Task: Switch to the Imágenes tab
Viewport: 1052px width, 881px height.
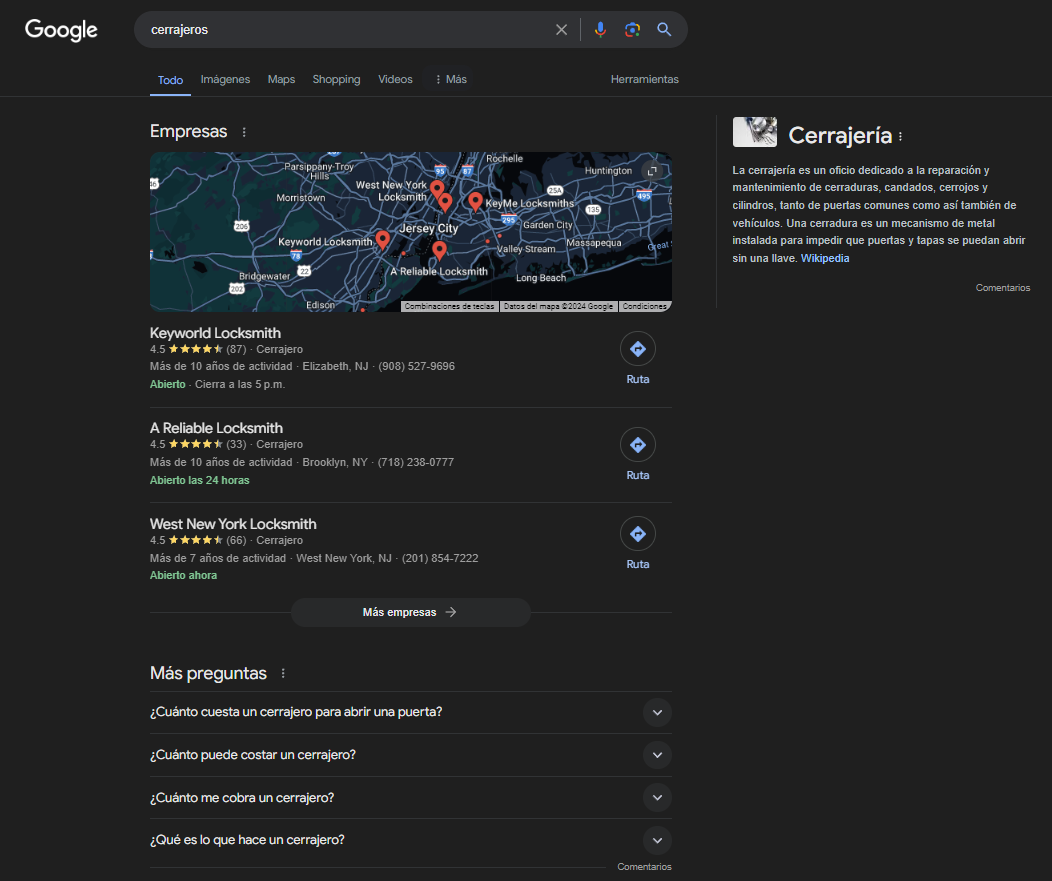Action: point(225,79)
